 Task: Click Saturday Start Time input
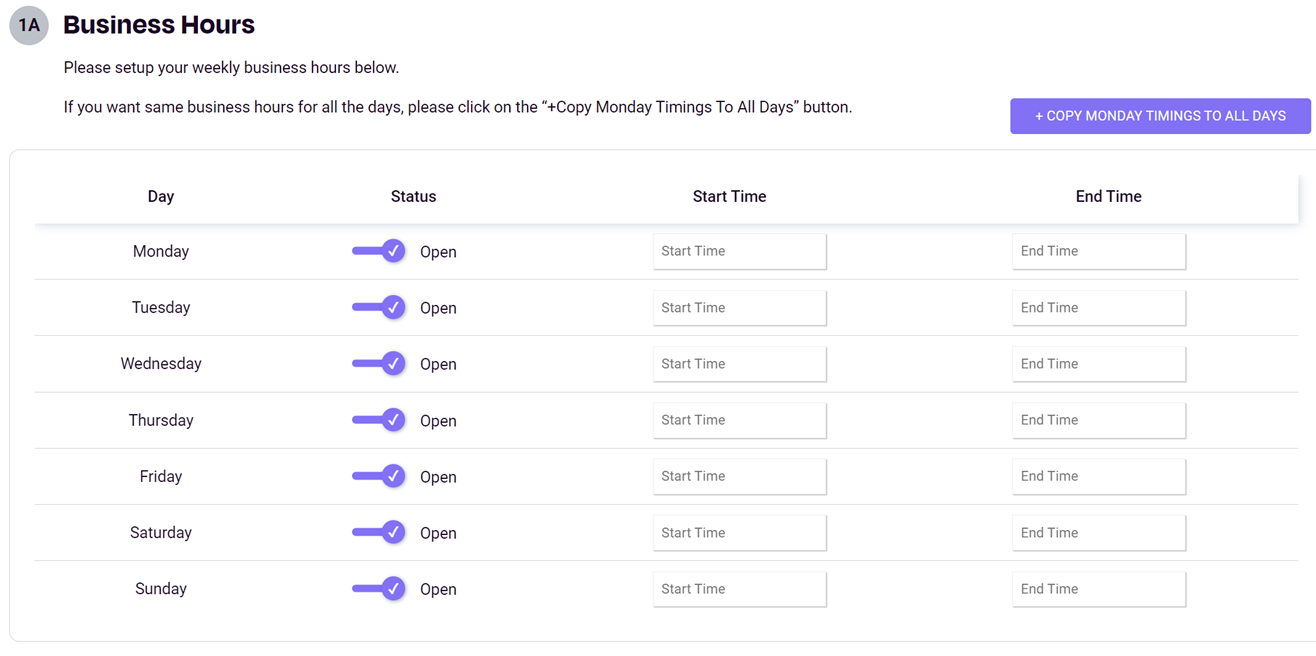740,533
